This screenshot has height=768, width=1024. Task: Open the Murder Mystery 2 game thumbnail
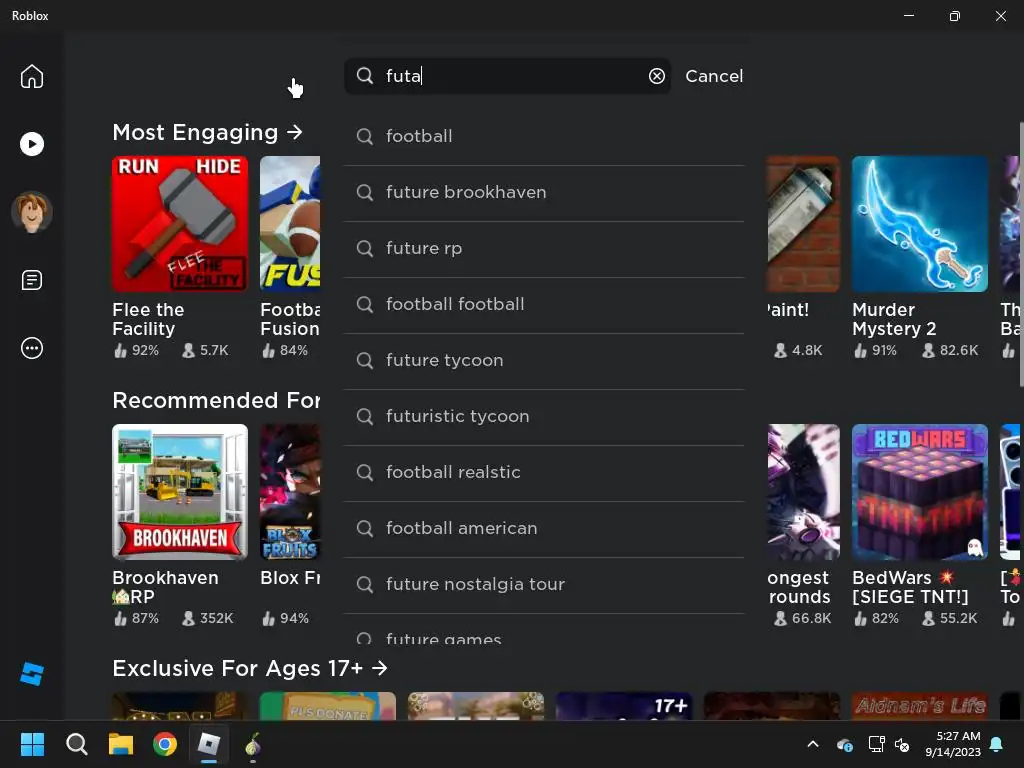(x=920, y=223)
